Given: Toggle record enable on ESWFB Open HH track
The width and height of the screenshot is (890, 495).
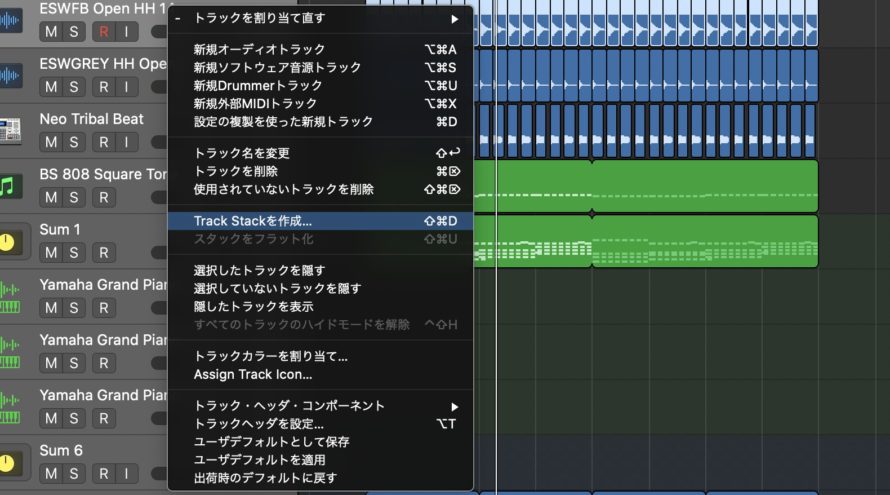Looking at the screenshot, I should [x=102, y=31].
